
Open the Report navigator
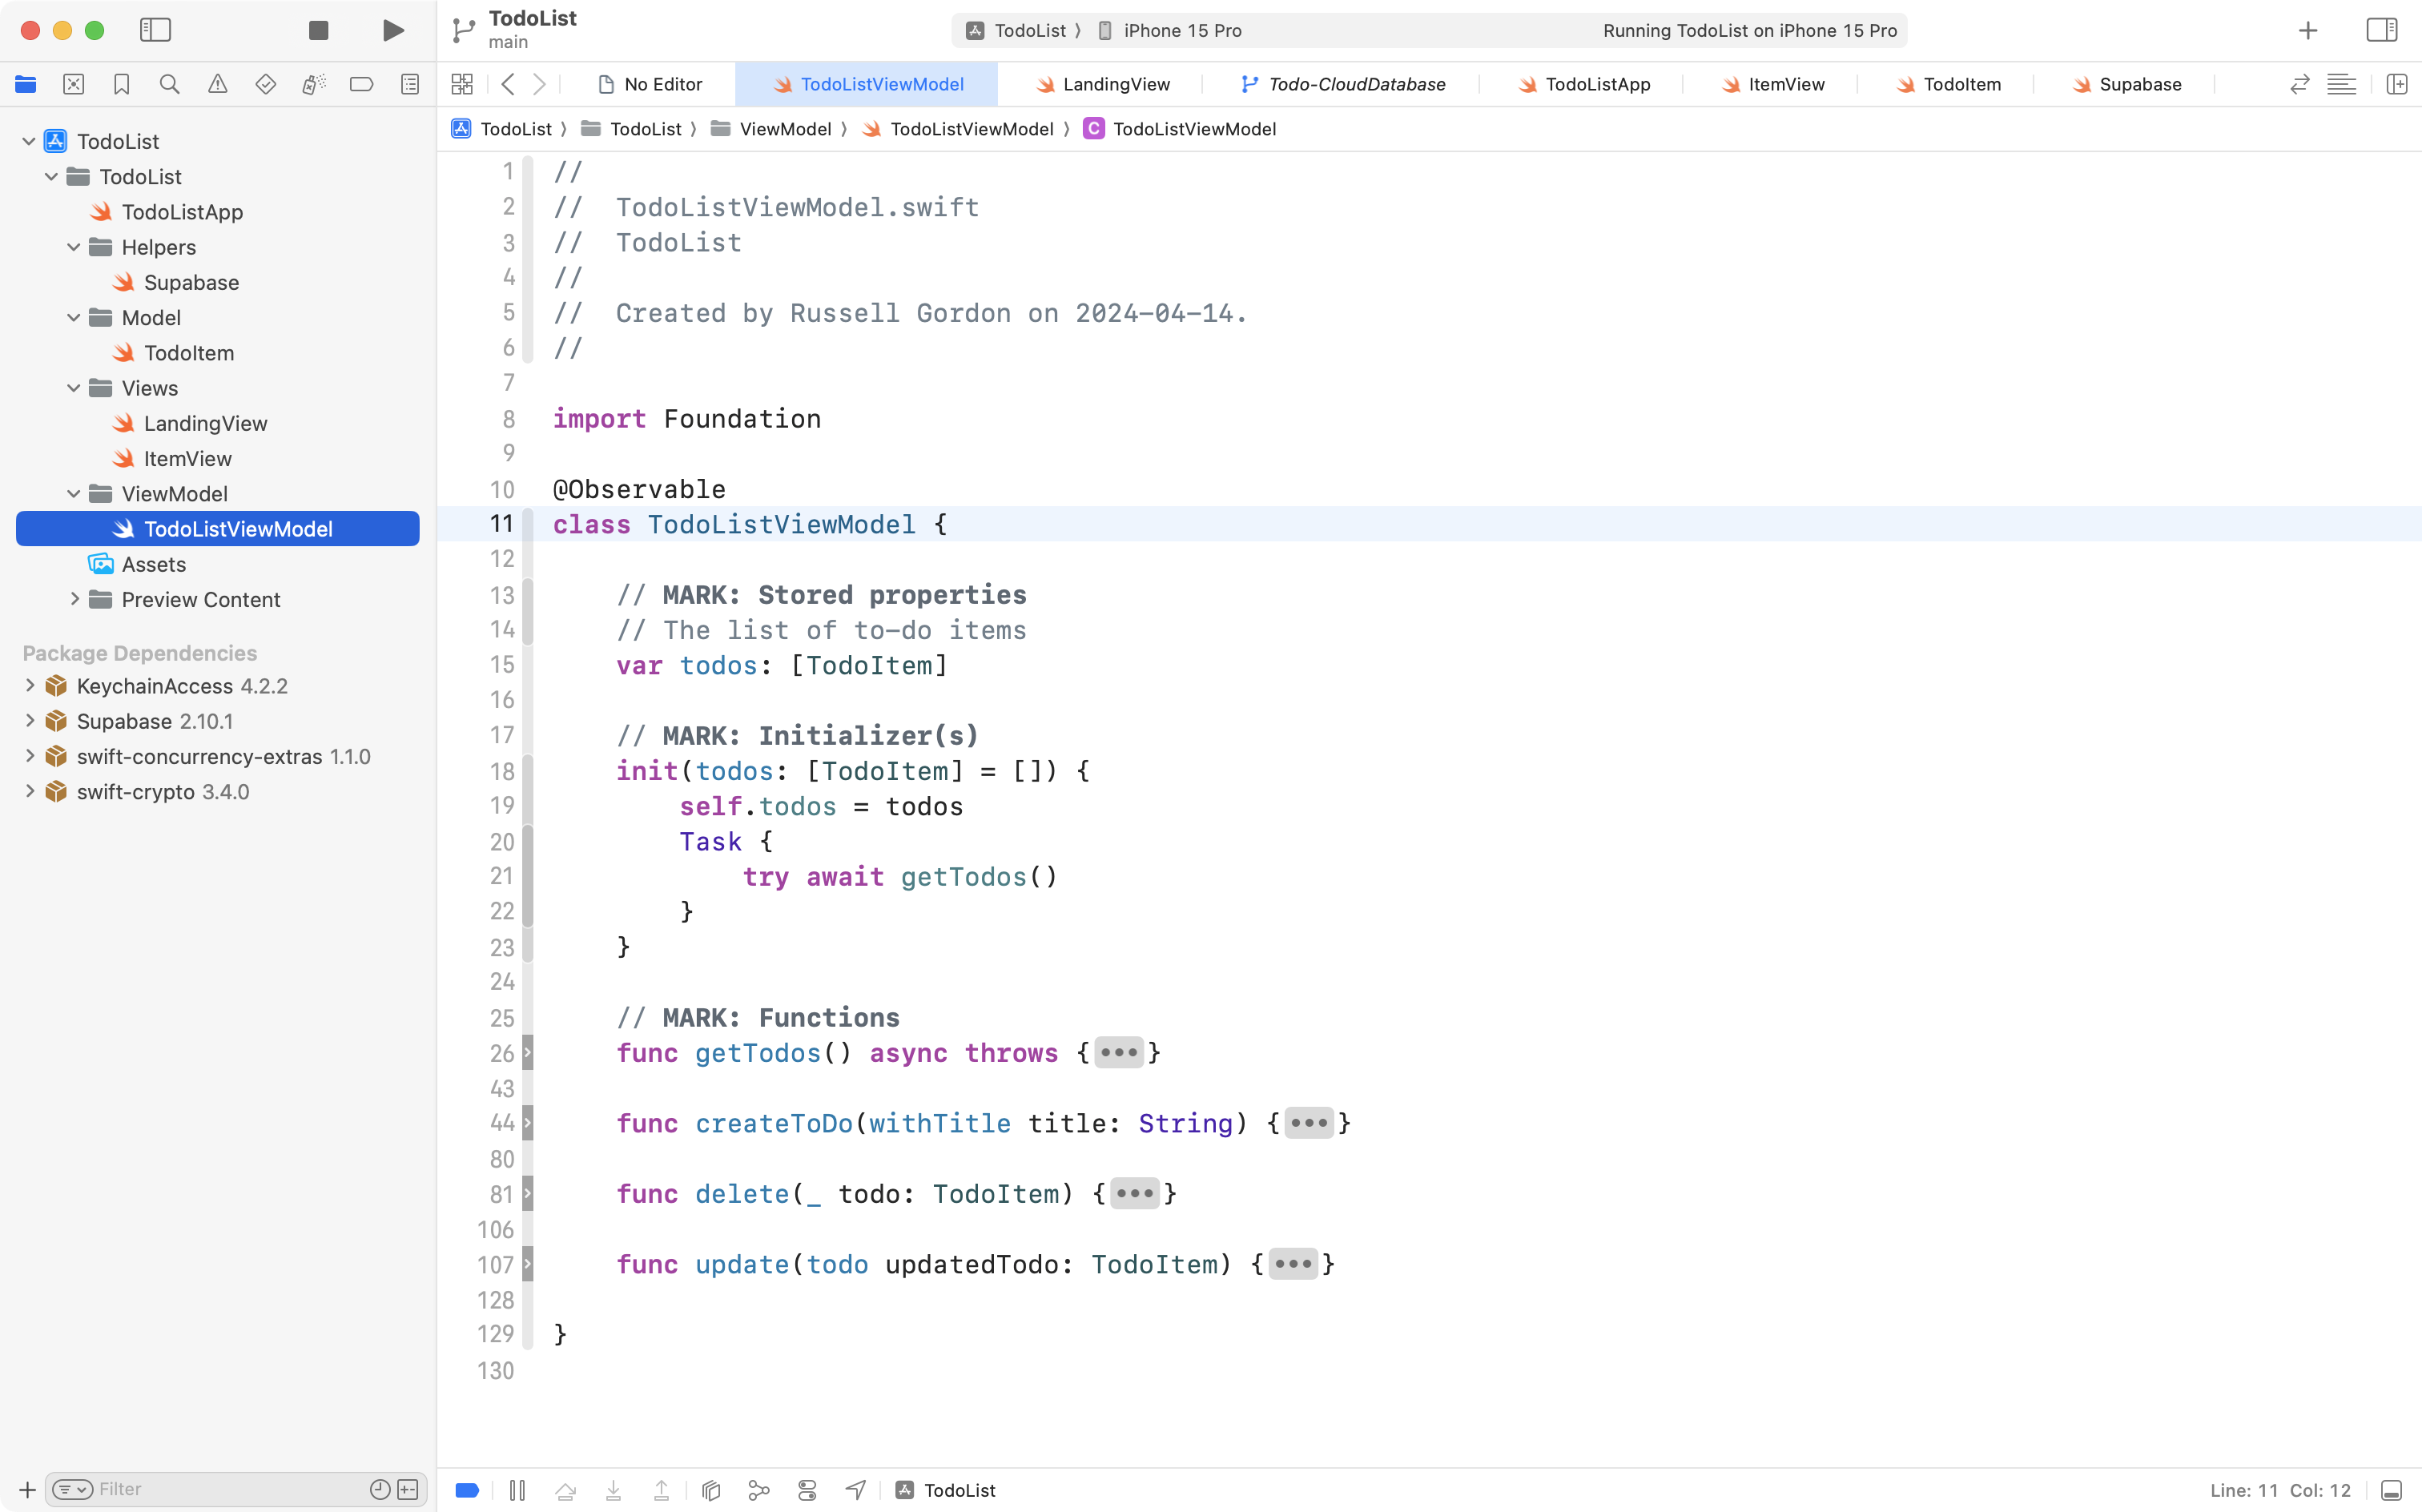tap(410, 84)
